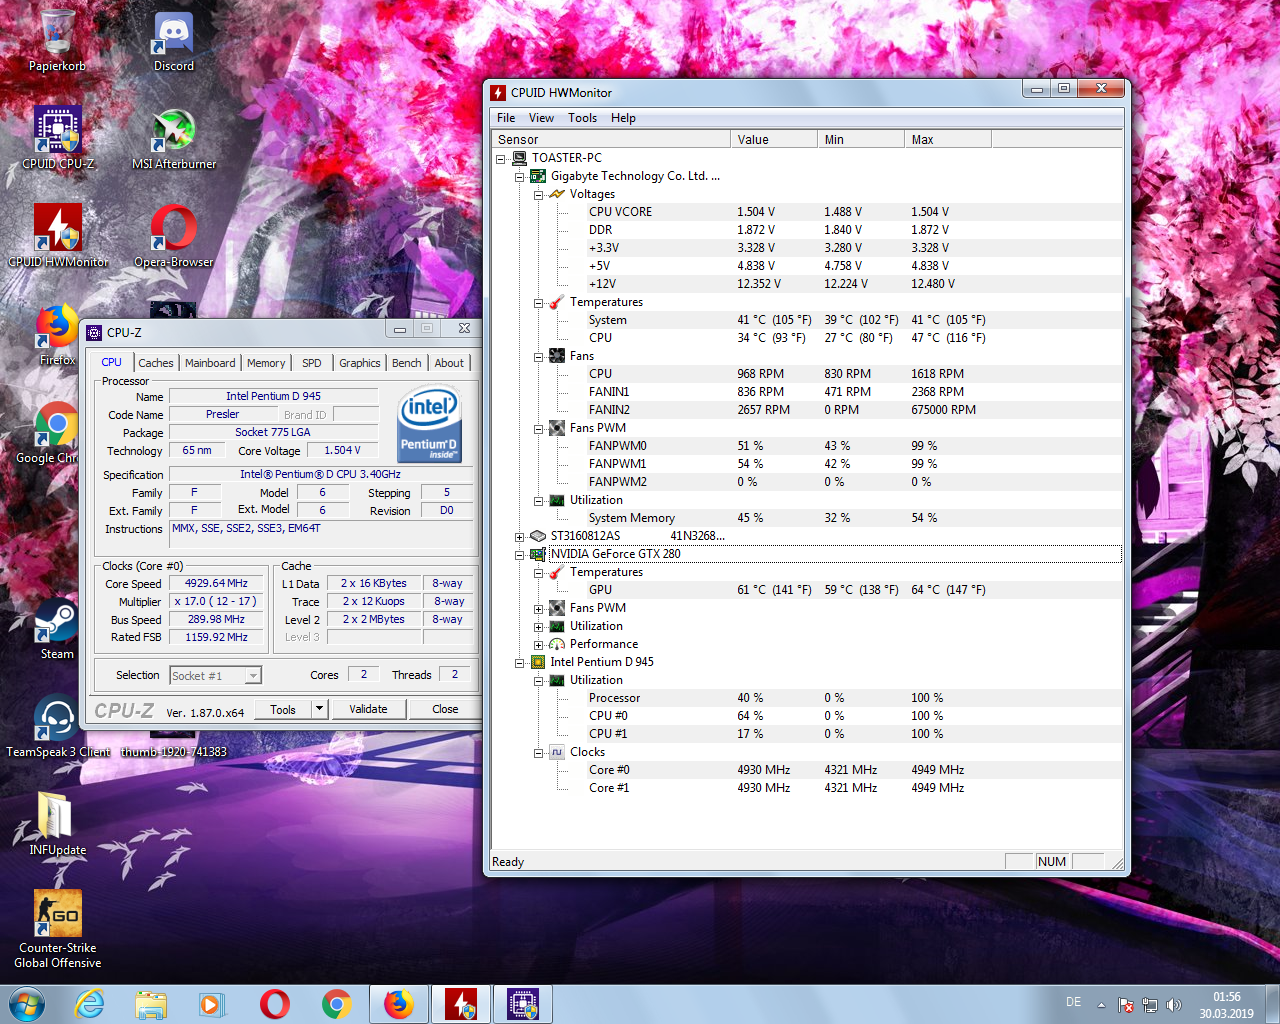The image size is (1280, 1024).
Task: Switch to CPU-Z in the taskbar
Action: click(x=523, y=1004)
